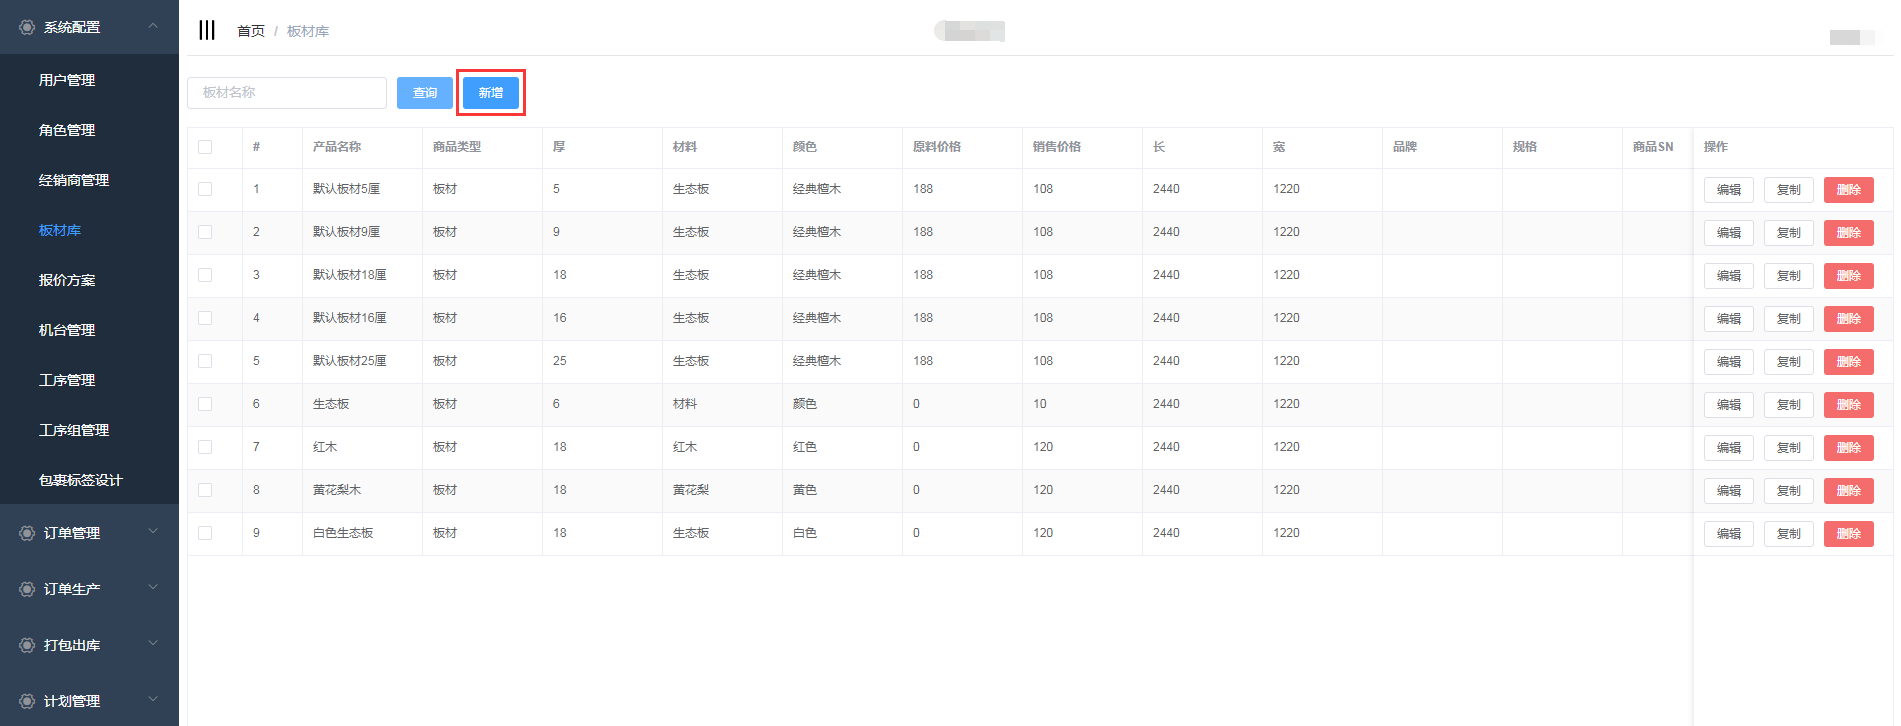The height and width of the screenshot is (726, 1901).
Task: Click the 订单管理 menu icon
Action: (27, 533)
